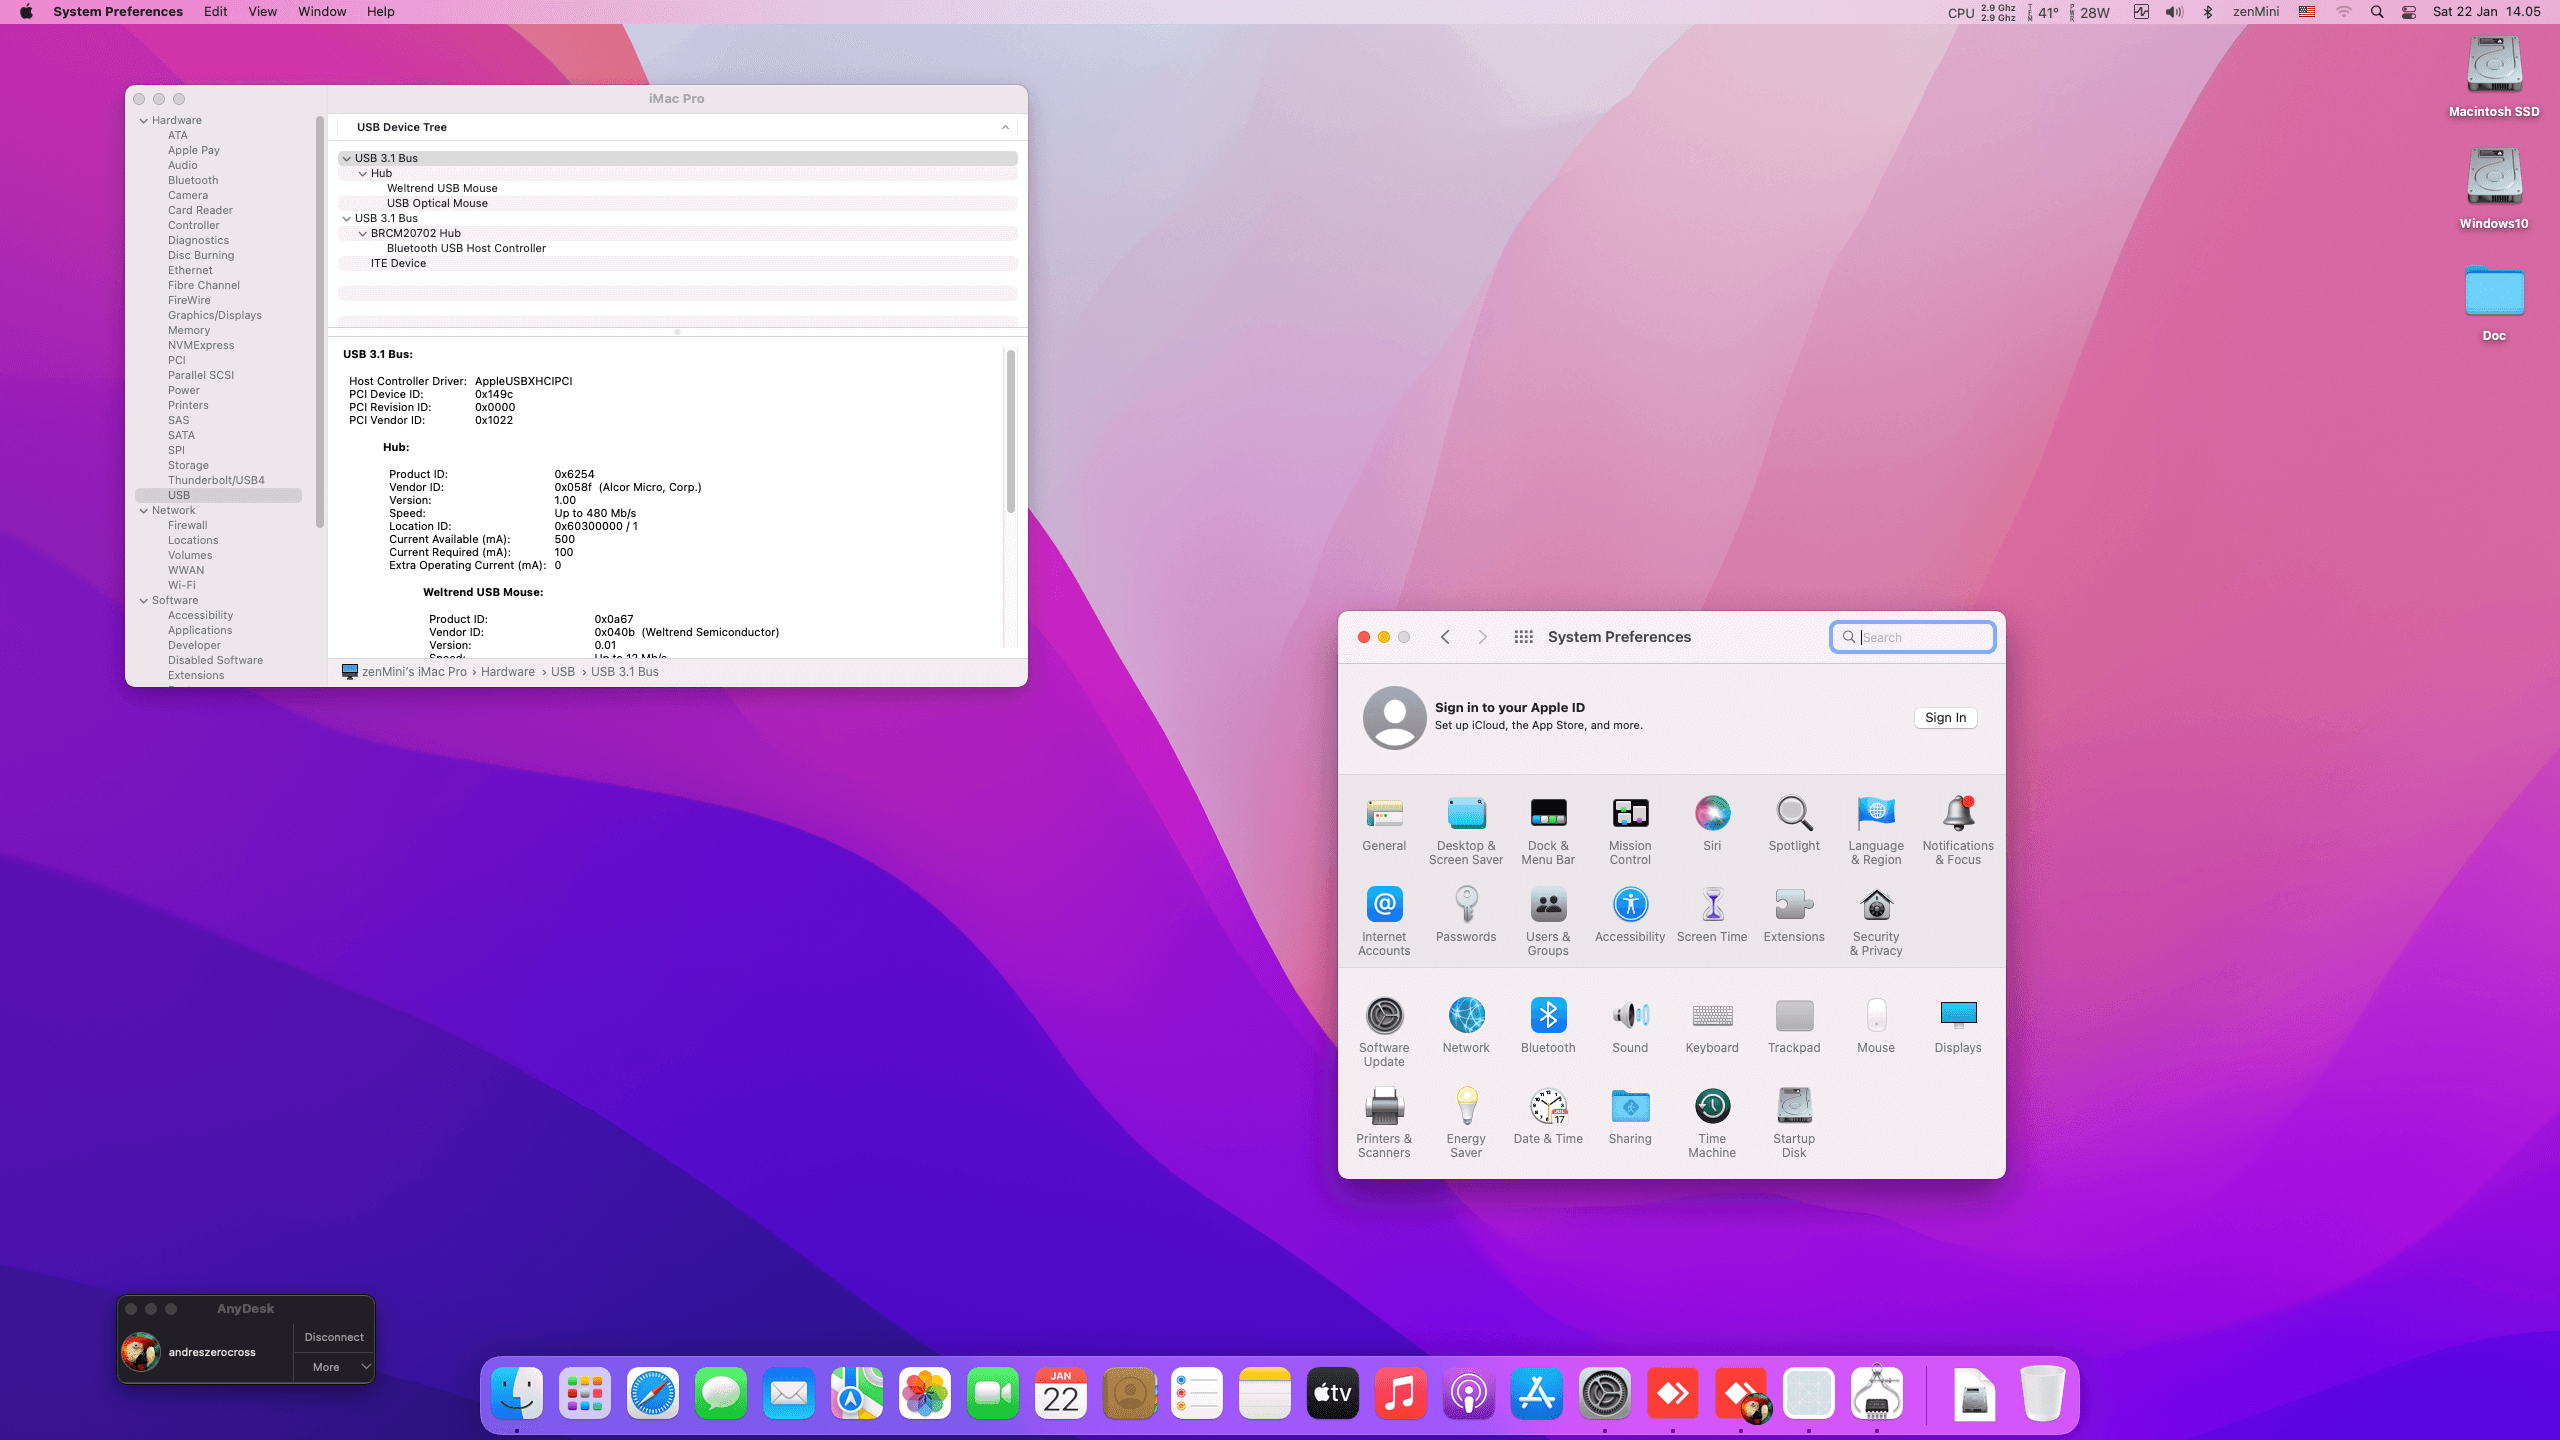Screen dimensions: 2560x1440
Task: Open Displays preferences pane
Action: tap(1958, 1026)
